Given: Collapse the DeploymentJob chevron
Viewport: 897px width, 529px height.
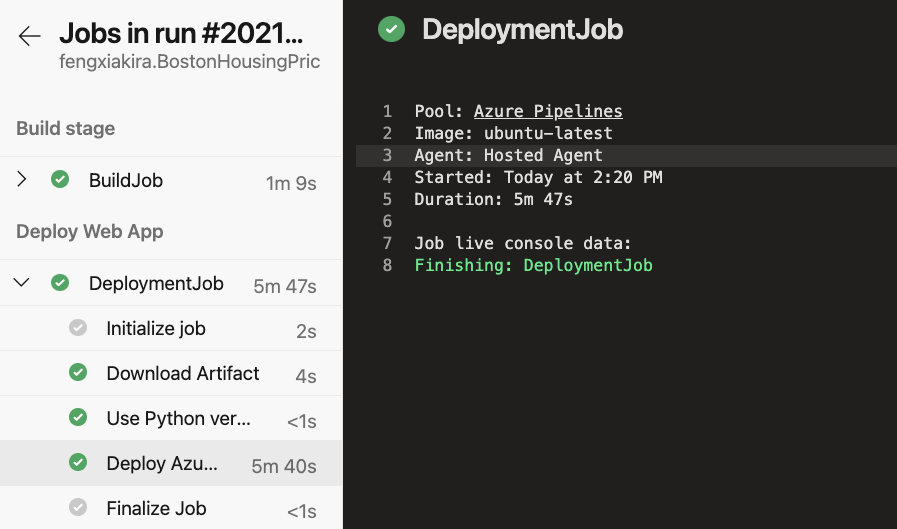Looking at the screenshot, I should [x=21, y=282].
